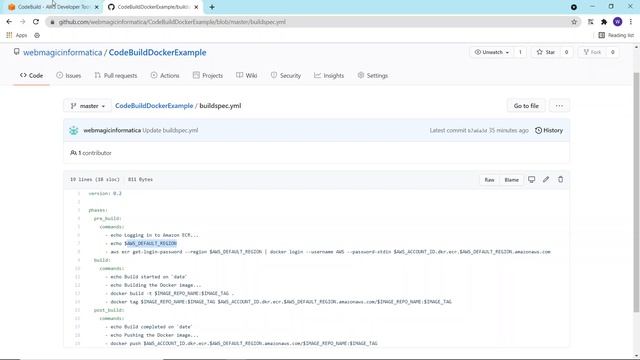Click the Go to file button
The image size is (640, 360).
(x=526, y=106)
